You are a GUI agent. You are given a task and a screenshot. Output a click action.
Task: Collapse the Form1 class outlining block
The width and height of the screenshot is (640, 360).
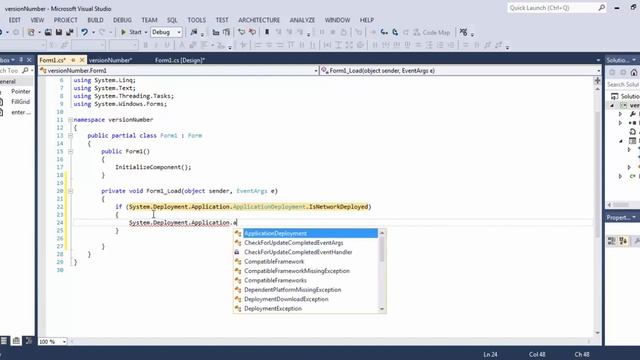coord(70,136)
